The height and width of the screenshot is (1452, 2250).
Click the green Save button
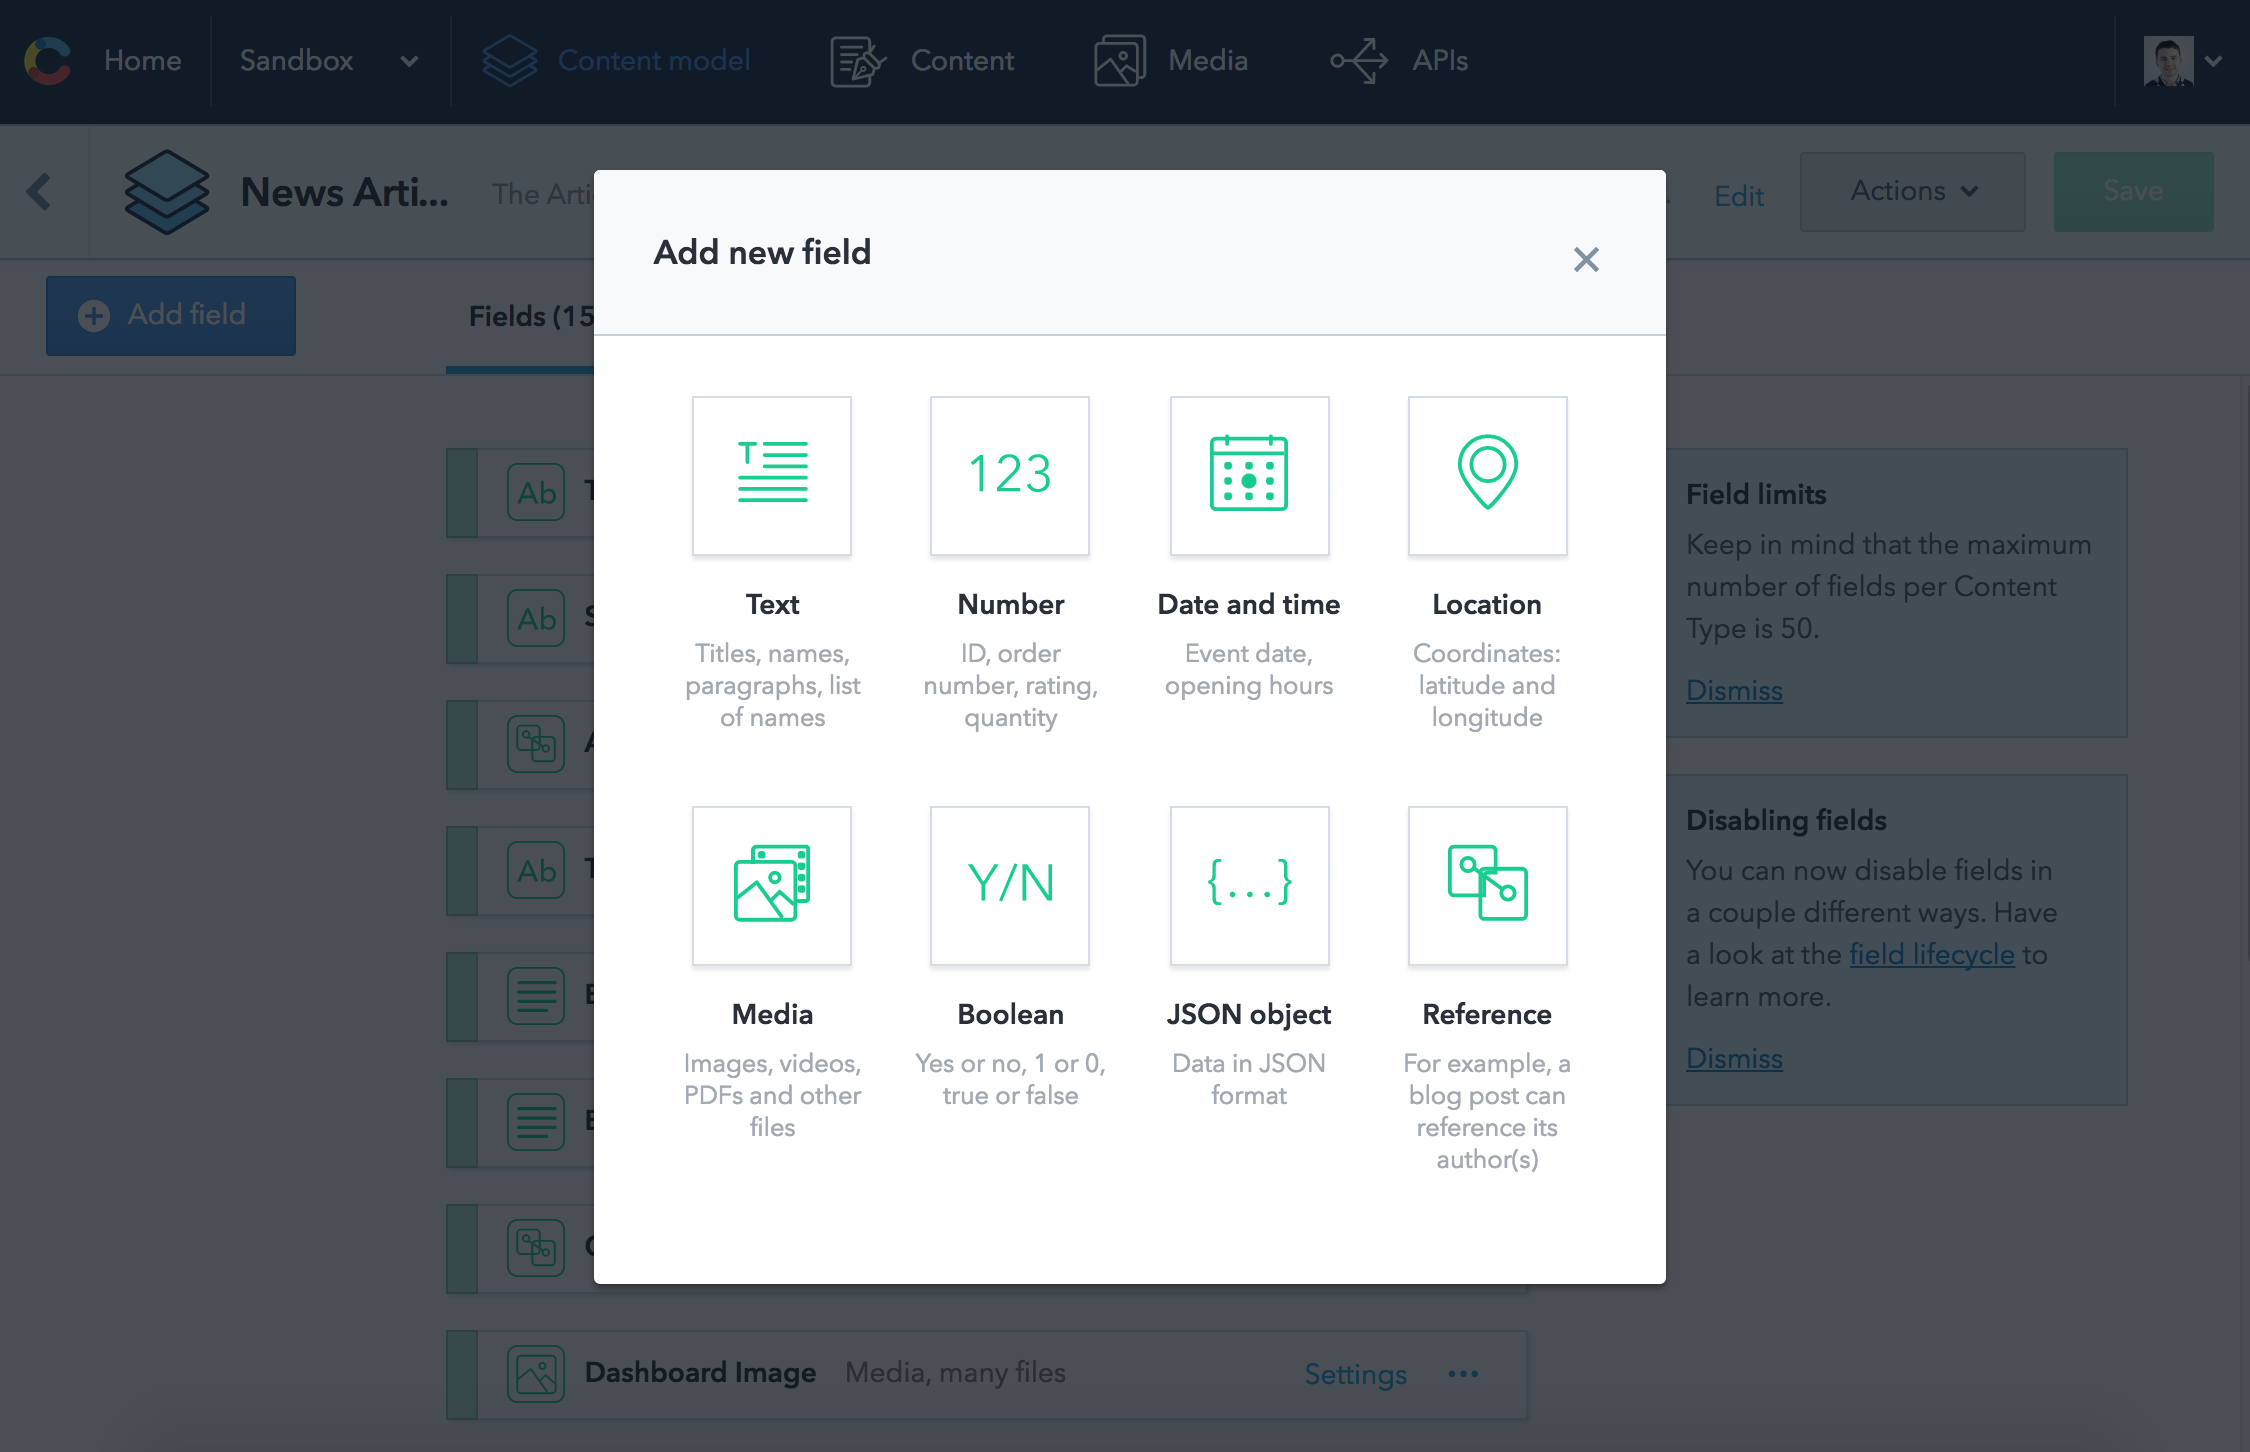[x=2132, y=191]
